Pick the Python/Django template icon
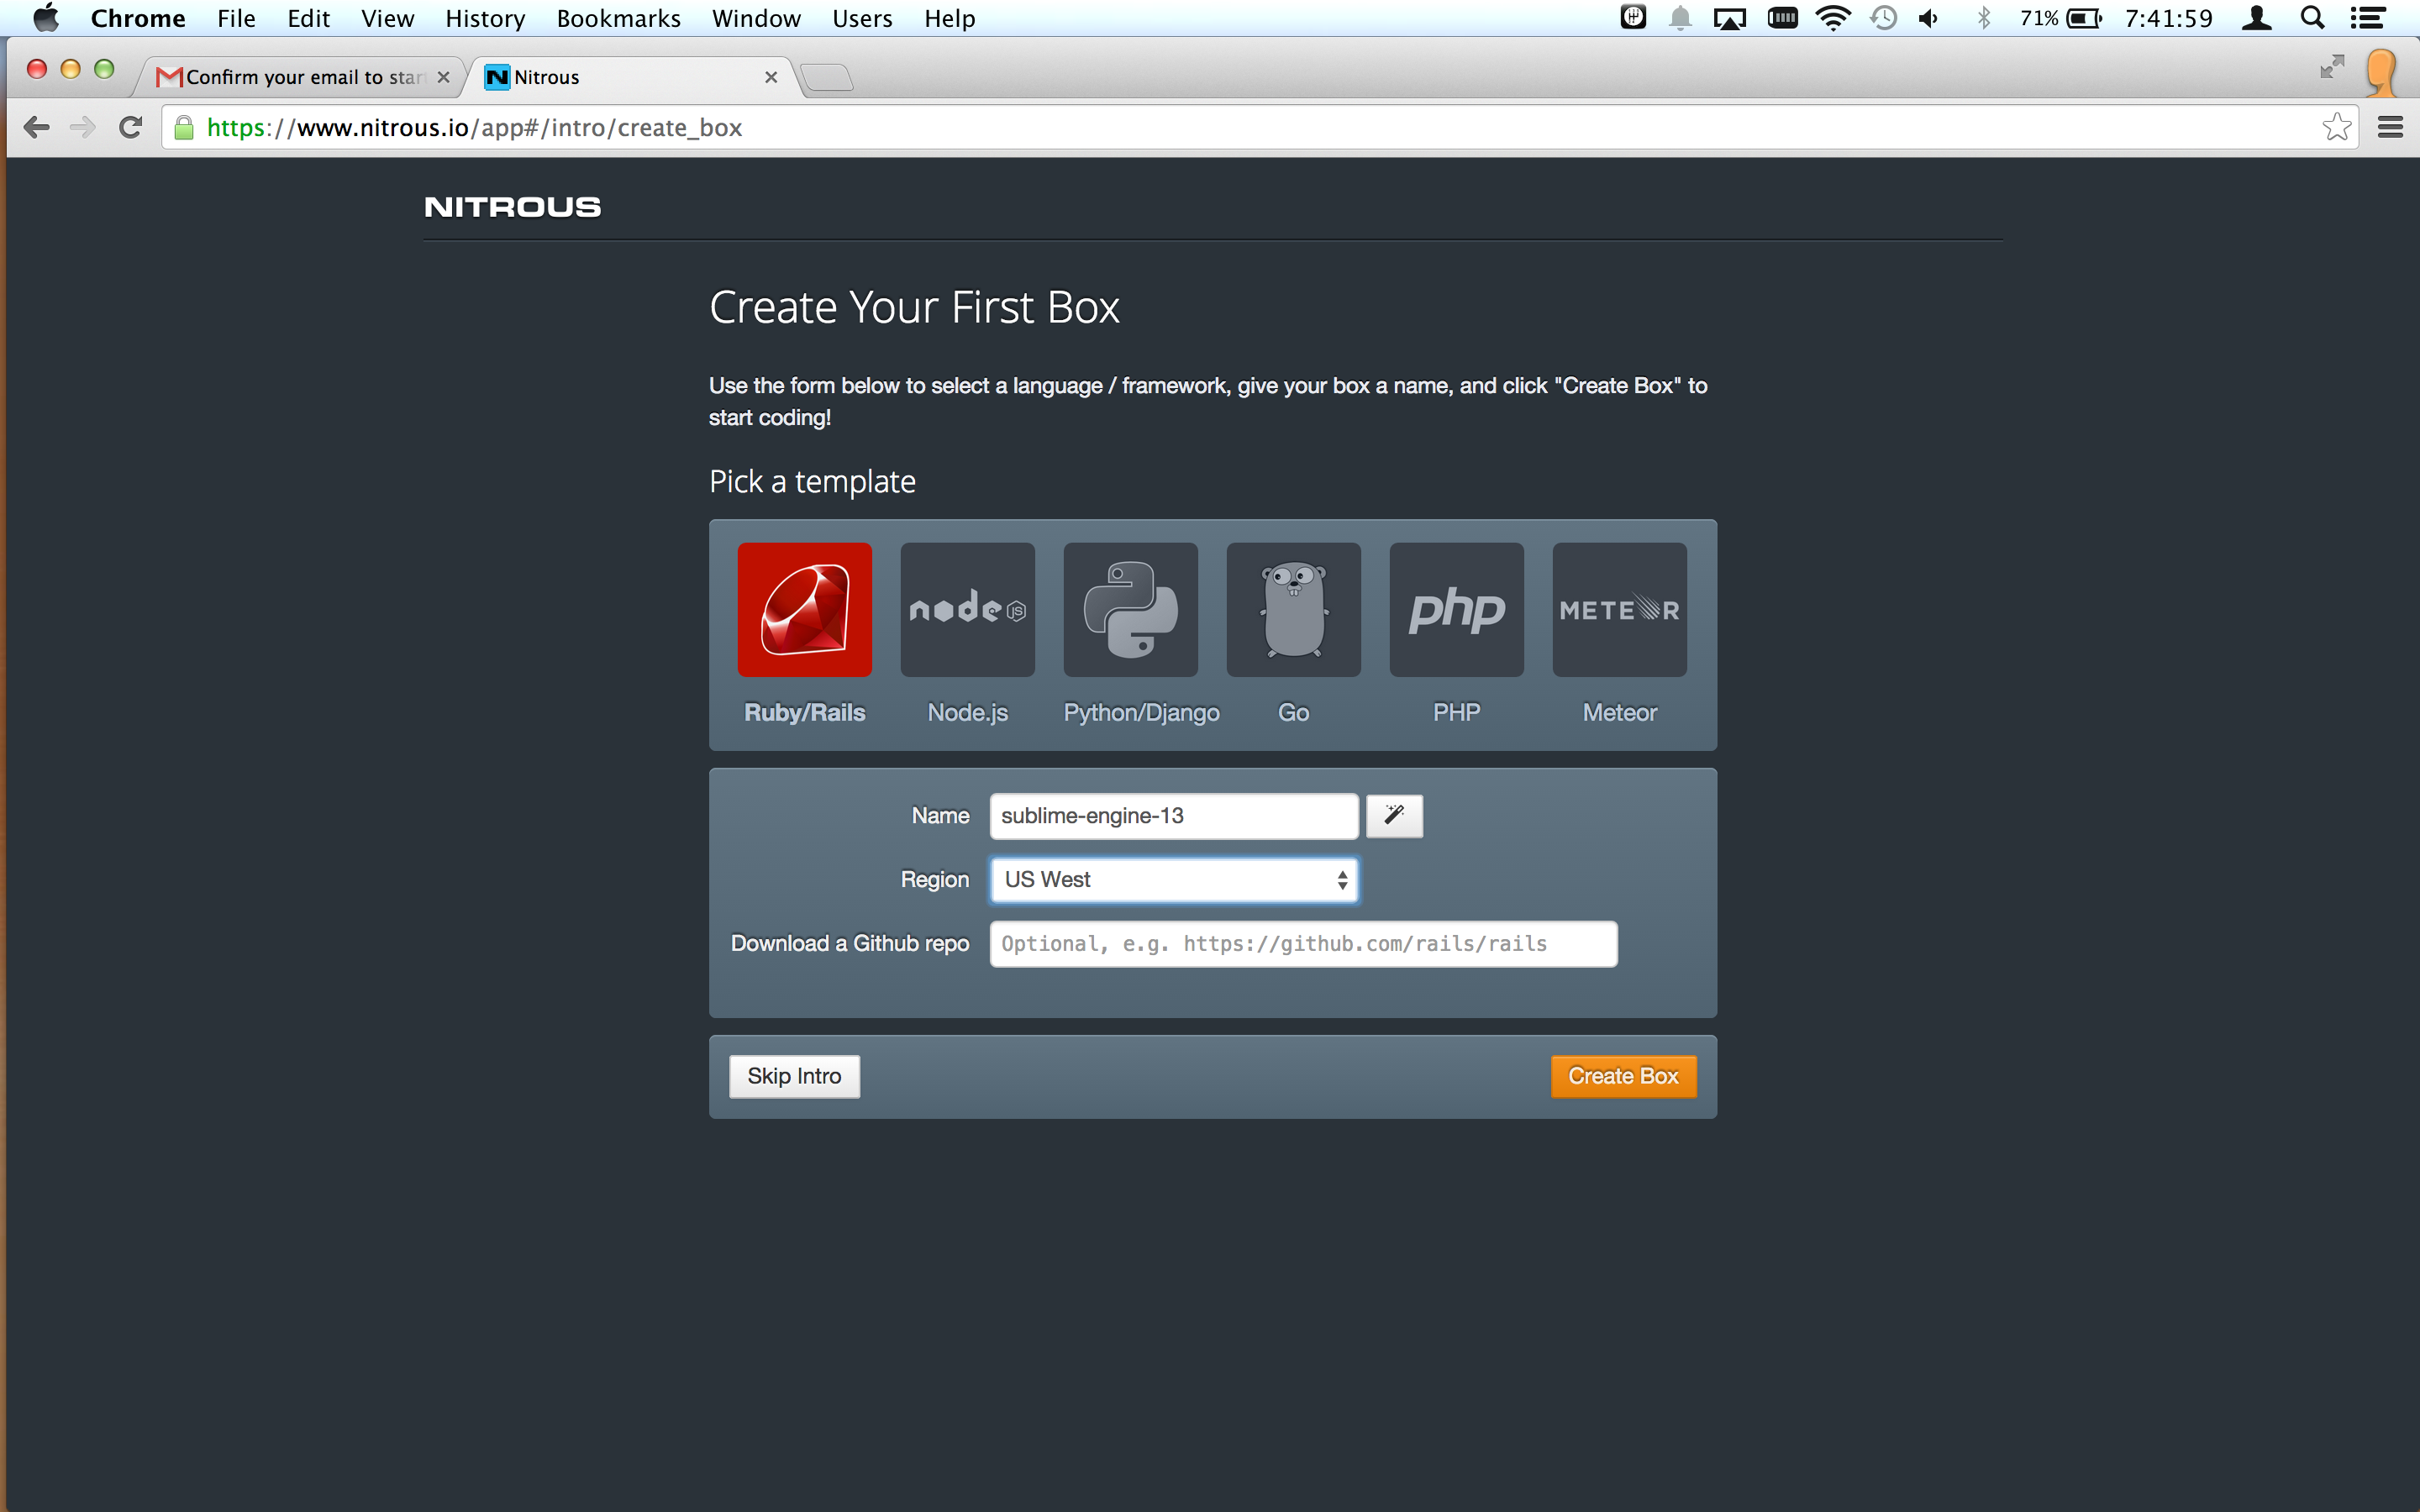 pos(1130,609)
